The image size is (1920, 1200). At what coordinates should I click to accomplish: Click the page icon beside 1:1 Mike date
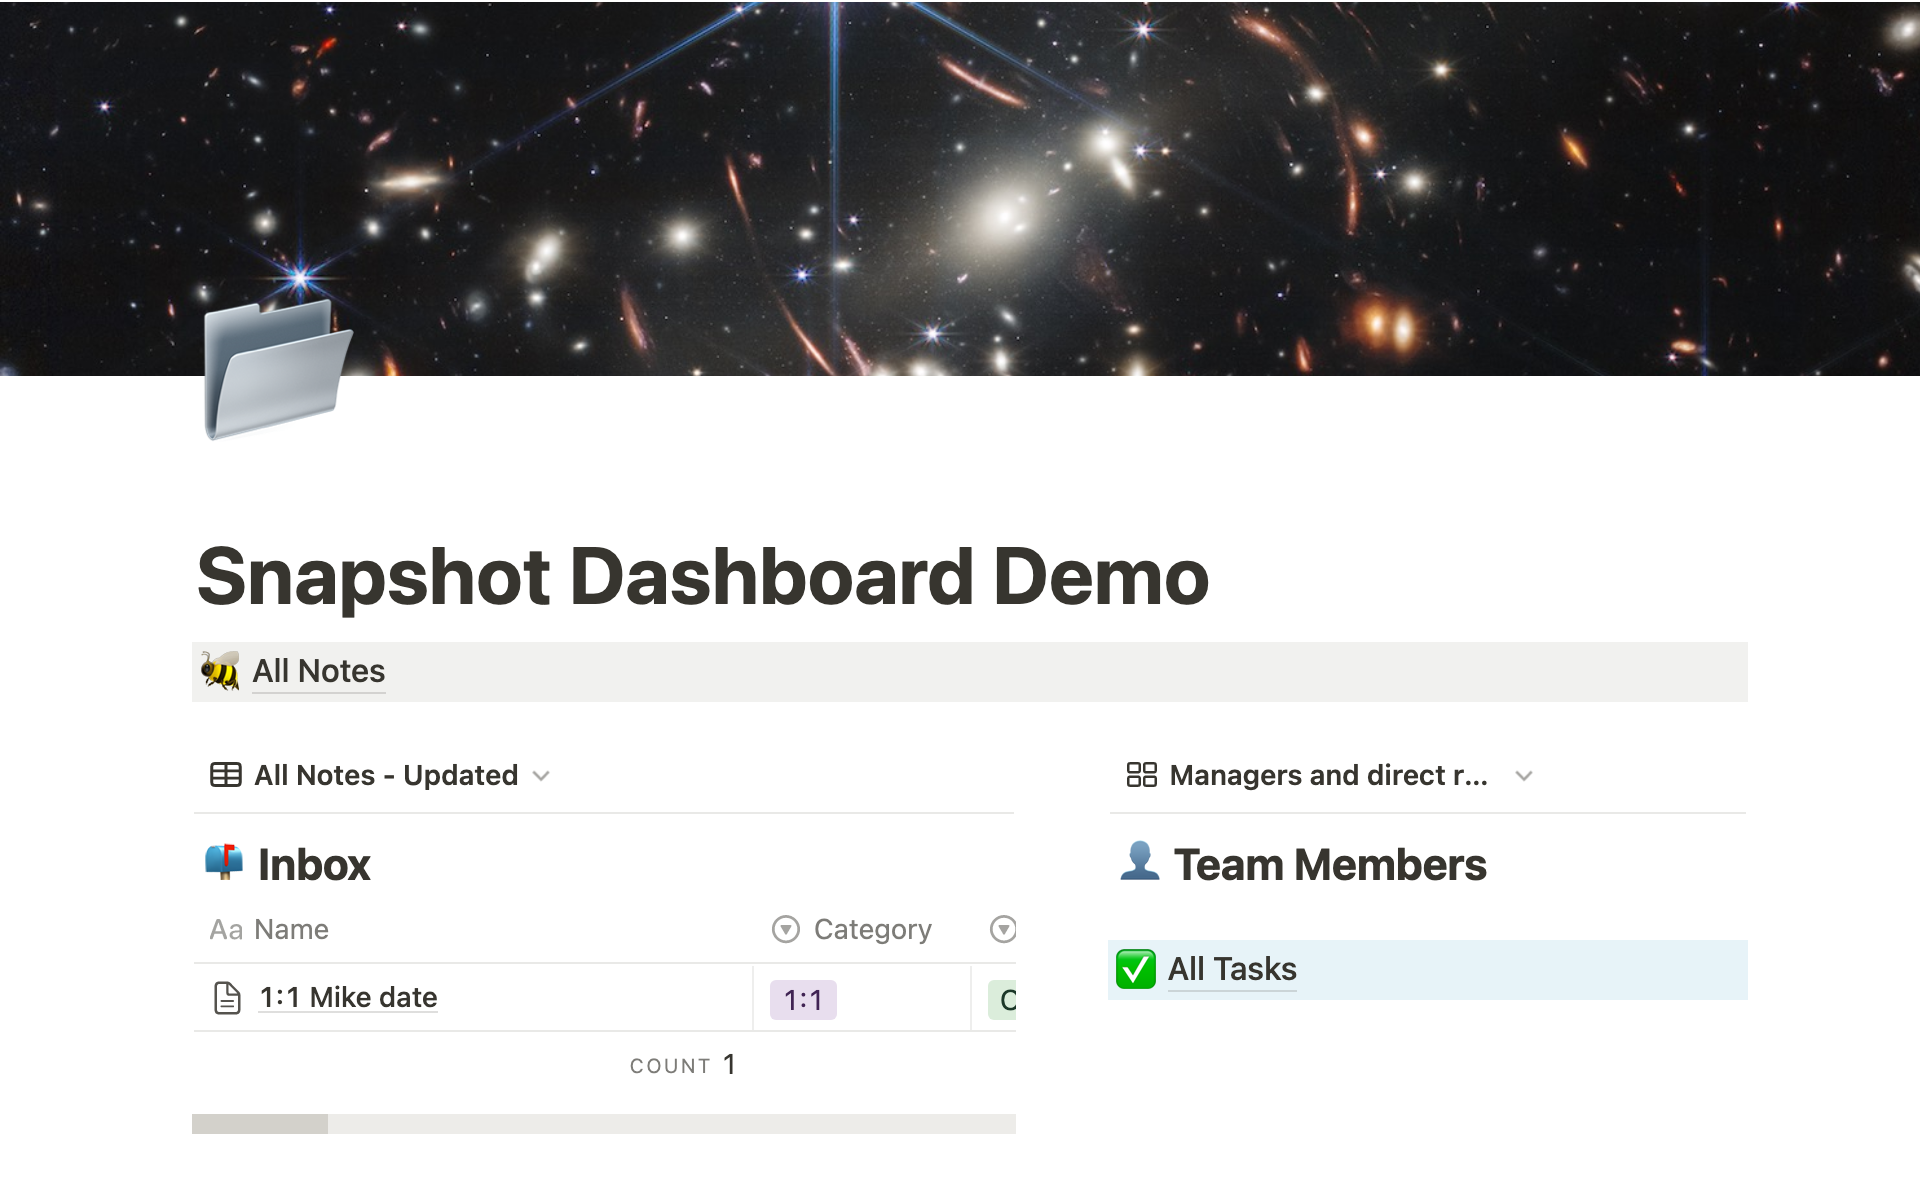coord(228,998)
